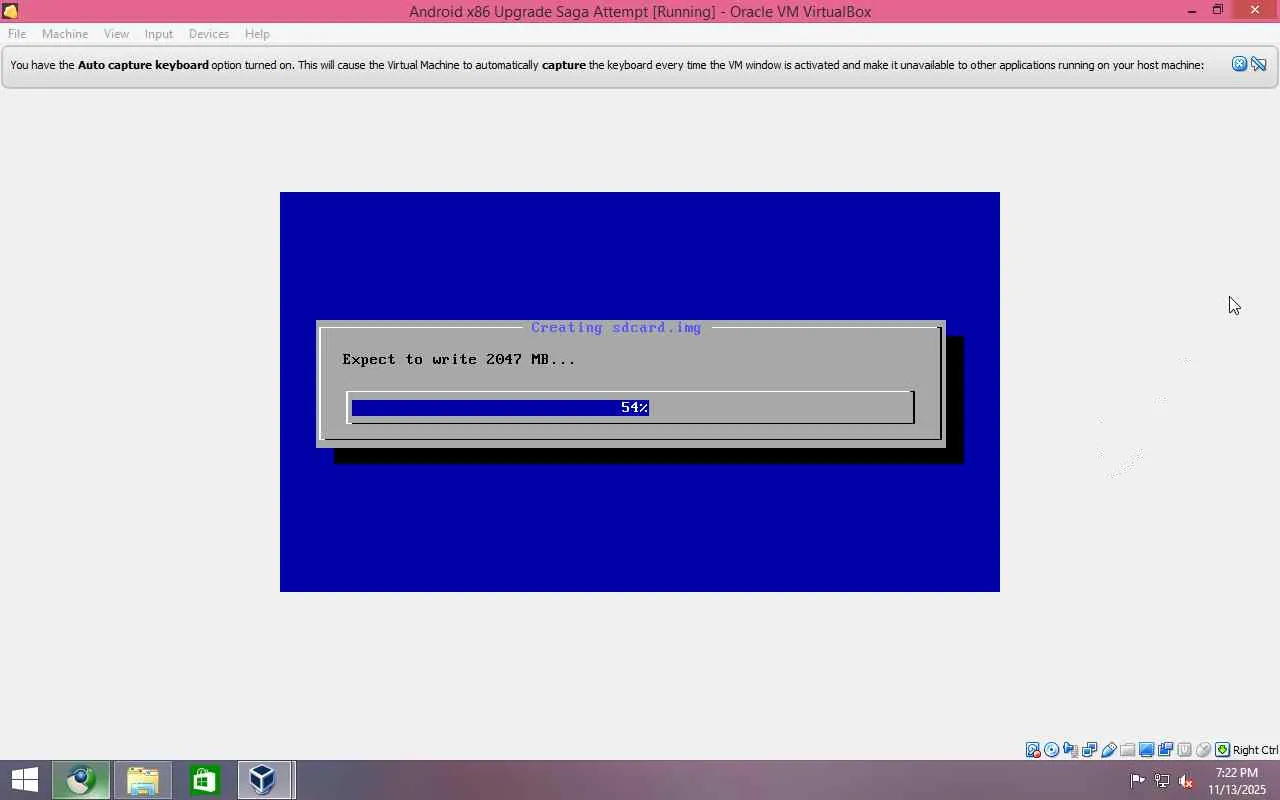Image resolution: width=1280 pixels, height=800 pixels.
Task: Open the network adapter indicator in status bar
Action: (1090, 750)
